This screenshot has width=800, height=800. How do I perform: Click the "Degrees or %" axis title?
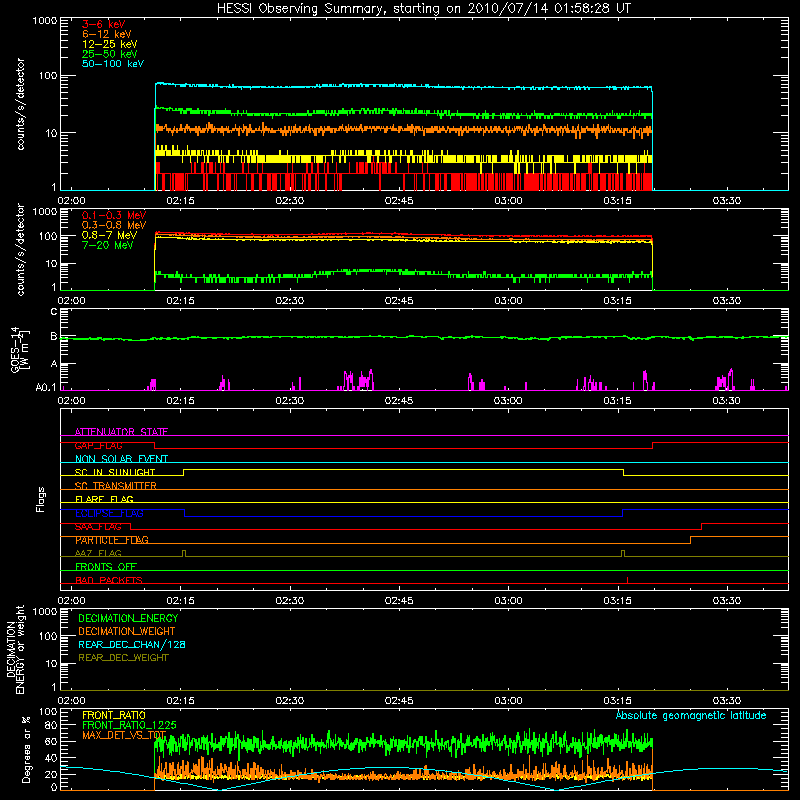pos(26,749)
